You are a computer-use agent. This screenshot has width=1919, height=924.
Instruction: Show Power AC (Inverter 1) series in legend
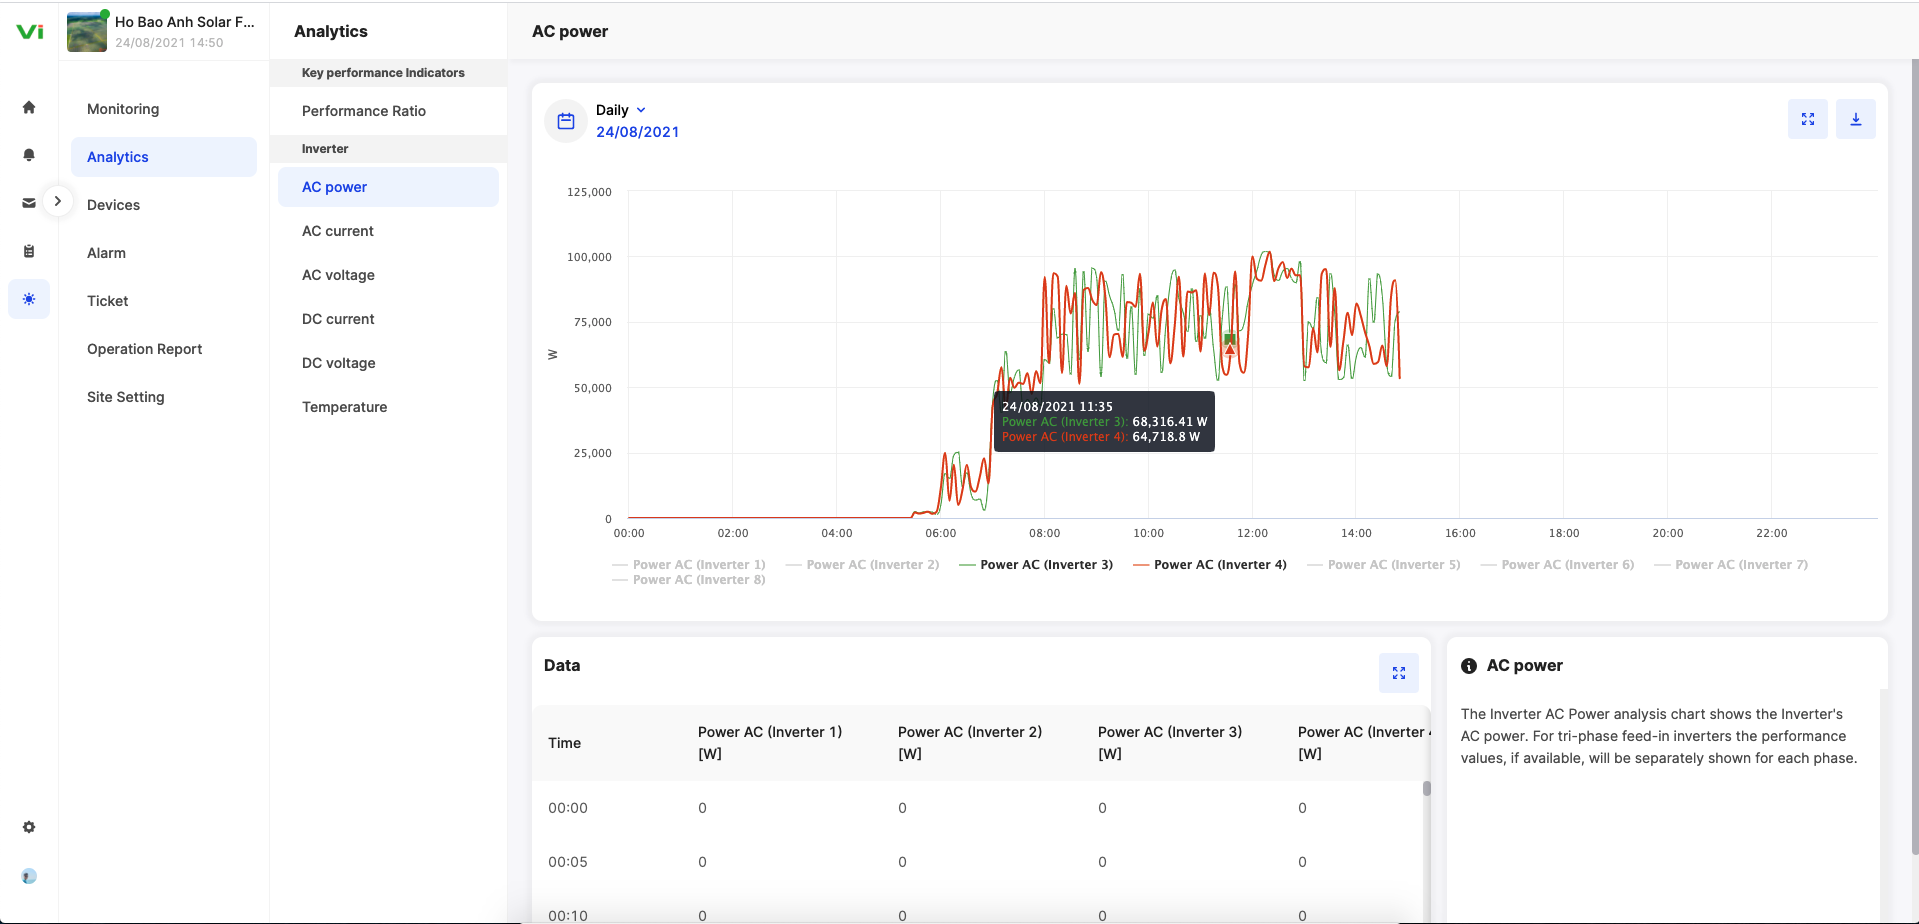point(698,565)
